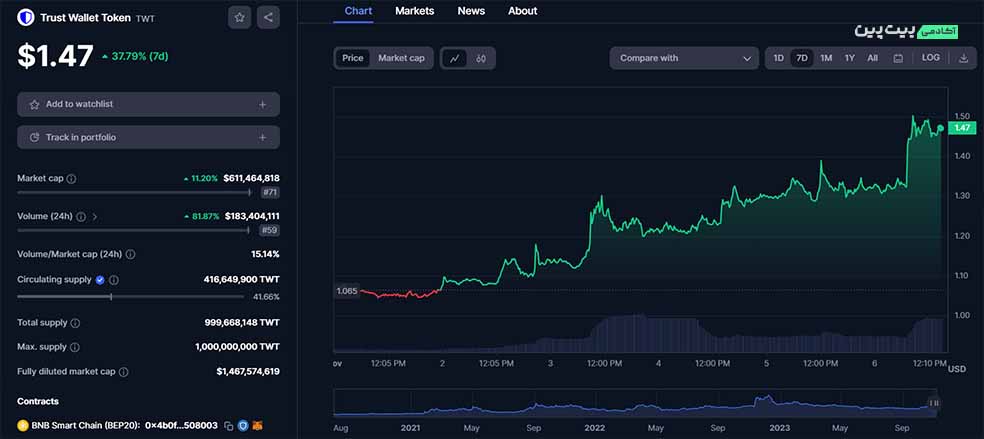Click info icon next to Volume/Market cap (24h)
This screenshot has width=984, height=439.
pos(131,255)
